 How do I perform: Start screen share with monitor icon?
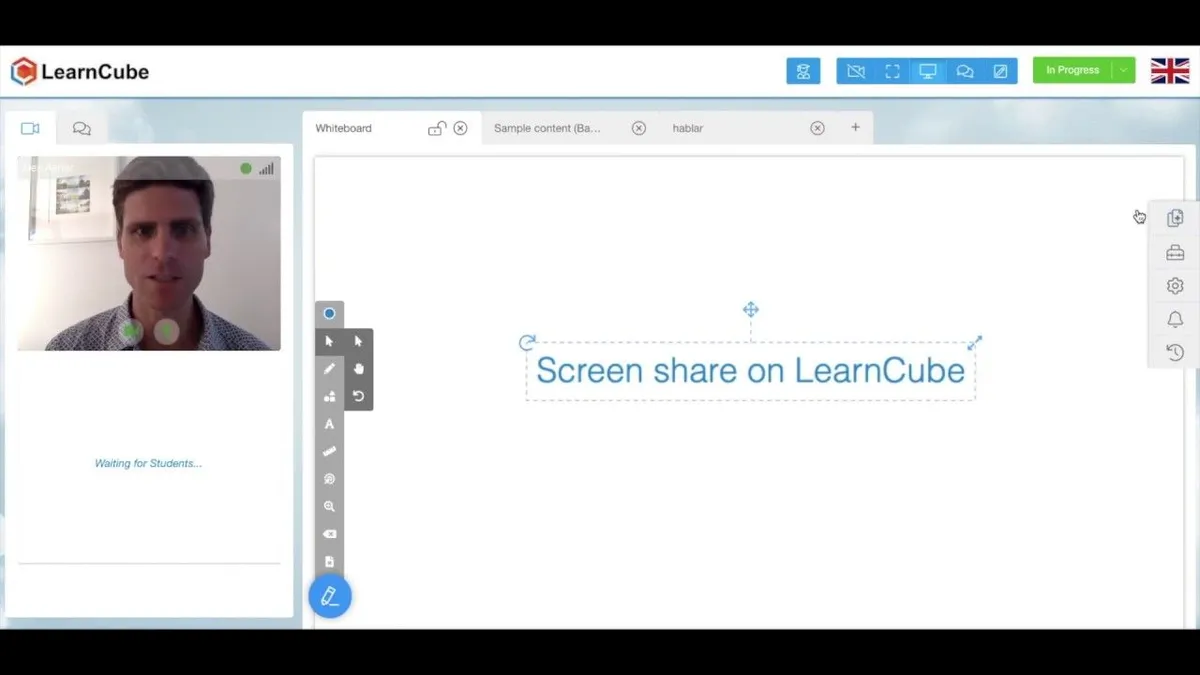[928, 71]
